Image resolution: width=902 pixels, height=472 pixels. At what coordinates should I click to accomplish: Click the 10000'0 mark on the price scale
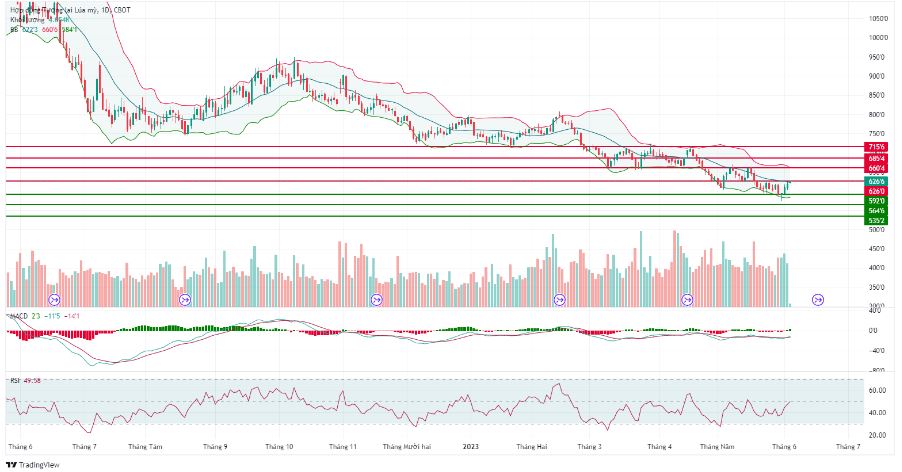878,38
